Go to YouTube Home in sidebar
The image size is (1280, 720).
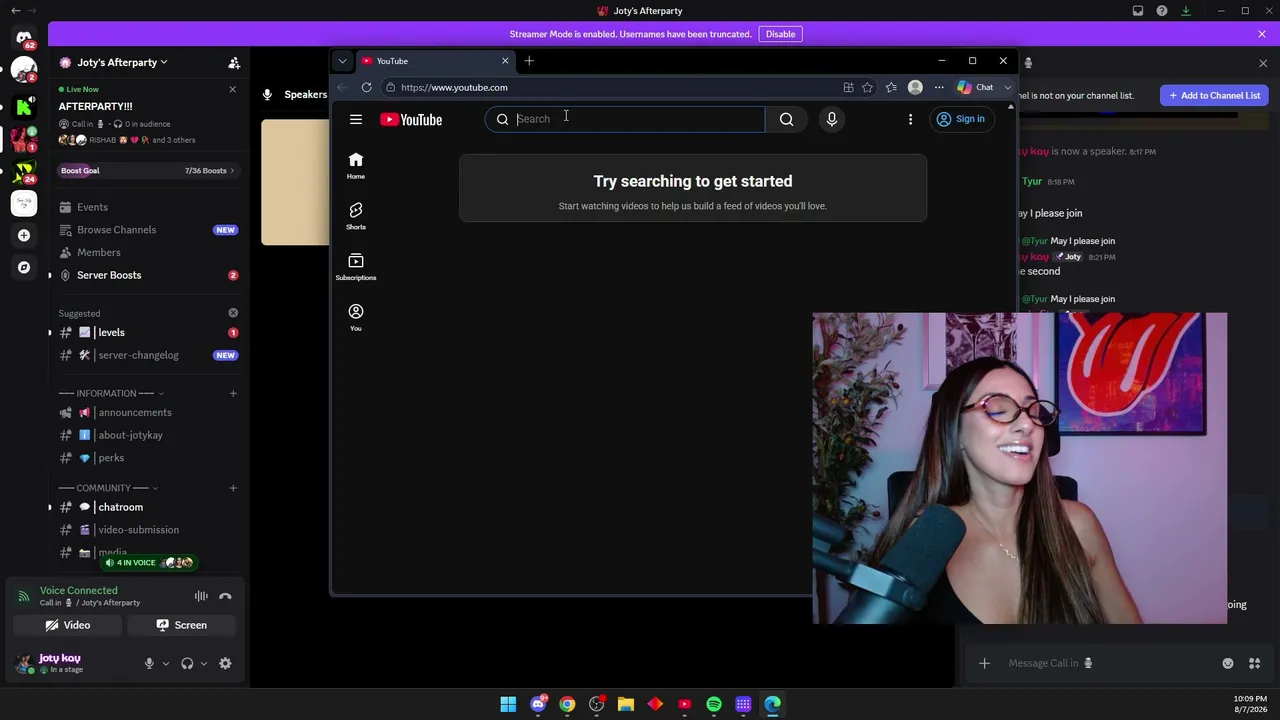pyautogui.click(x=356, y=165)
